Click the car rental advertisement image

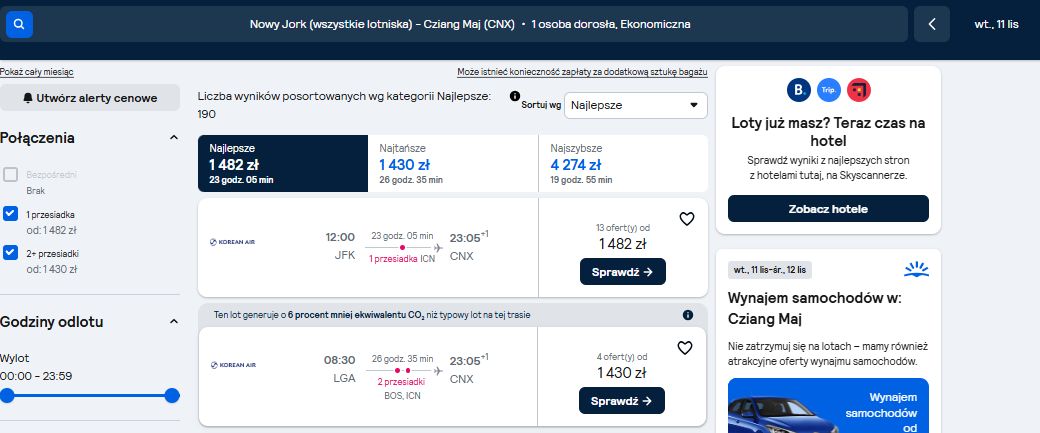click(x=828, y=405)
